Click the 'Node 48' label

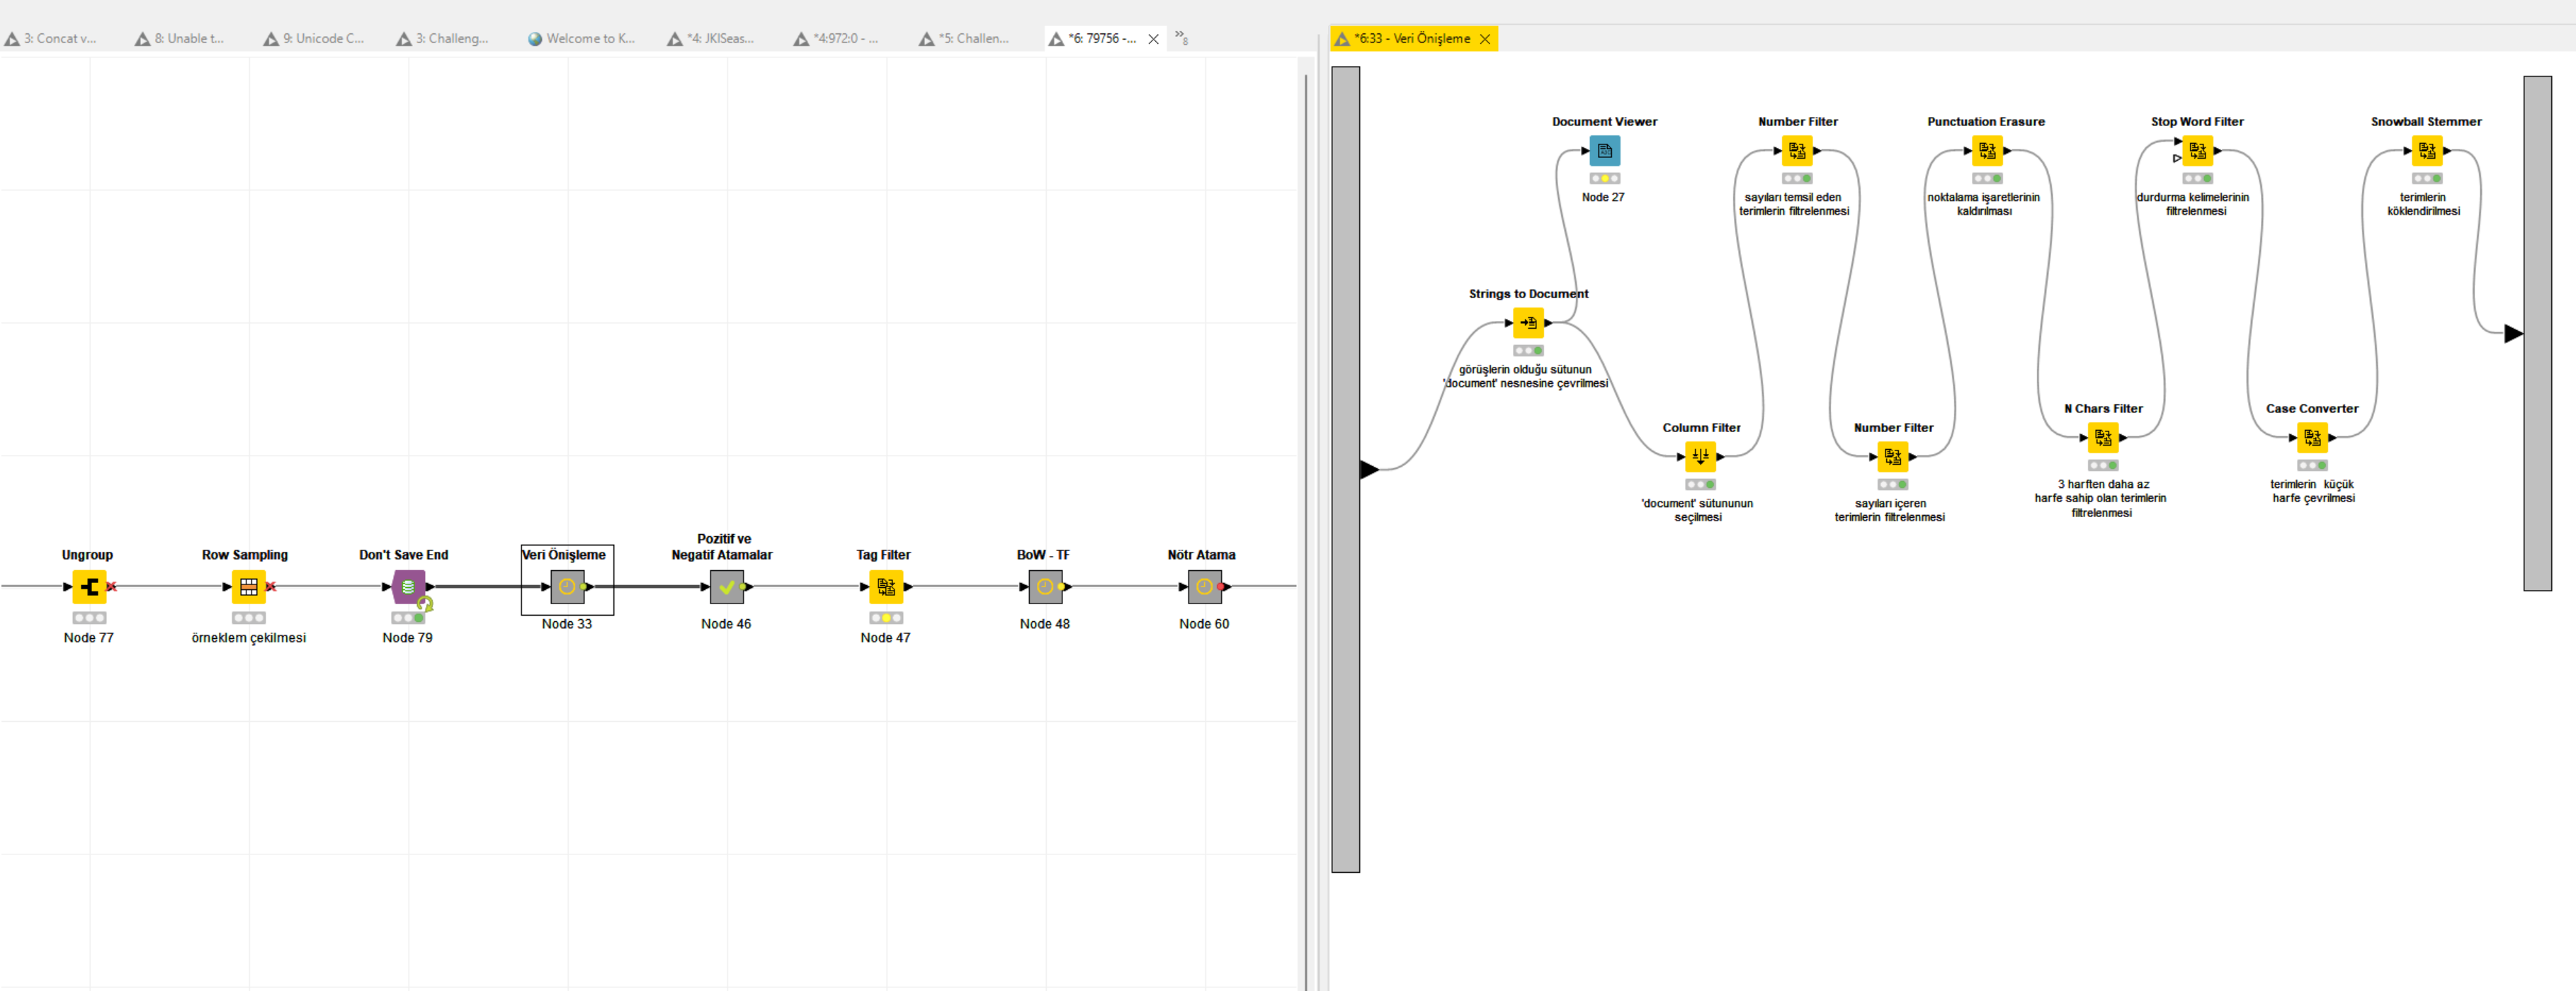(x=1045, y=624)
